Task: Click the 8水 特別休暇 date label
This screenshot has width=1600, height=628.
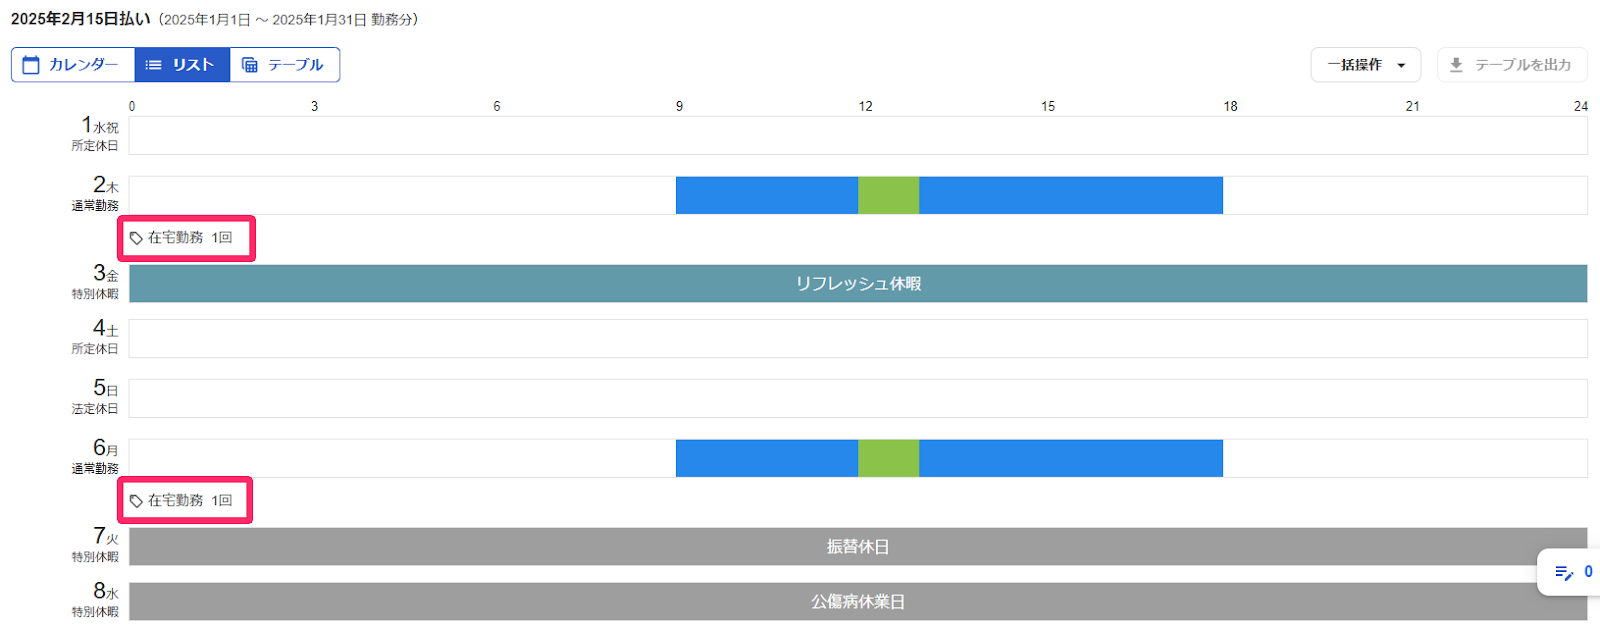Action: pyautogui.click(x=95, y=600)
